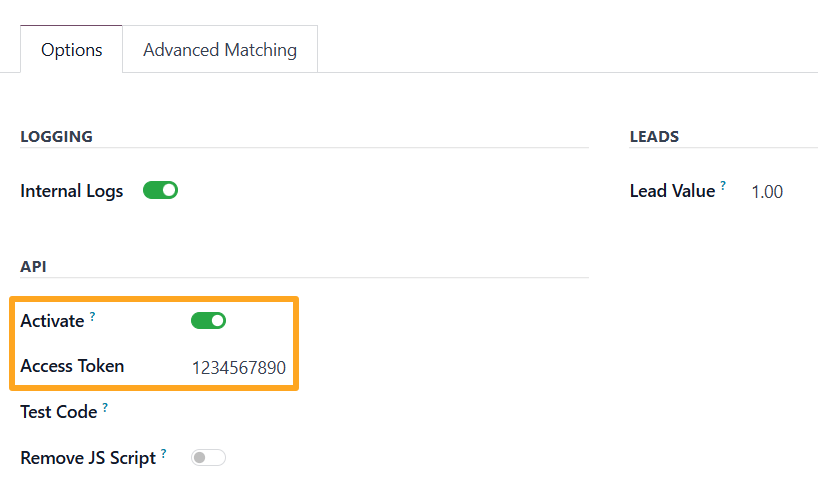The image size is (818, 491).
Task: Click the LOGGING section header
Action: tap(56, 136)
